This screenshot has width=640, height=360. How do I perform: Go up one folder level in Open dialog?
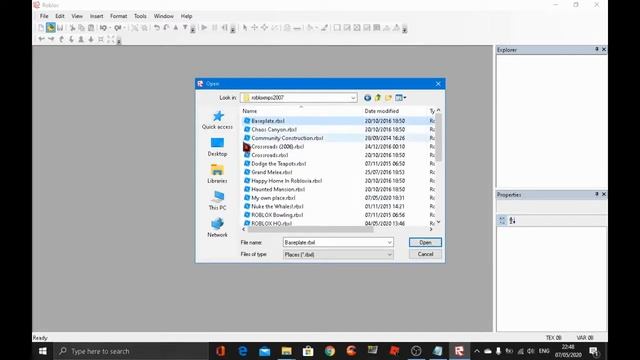(x=378, y=98)
